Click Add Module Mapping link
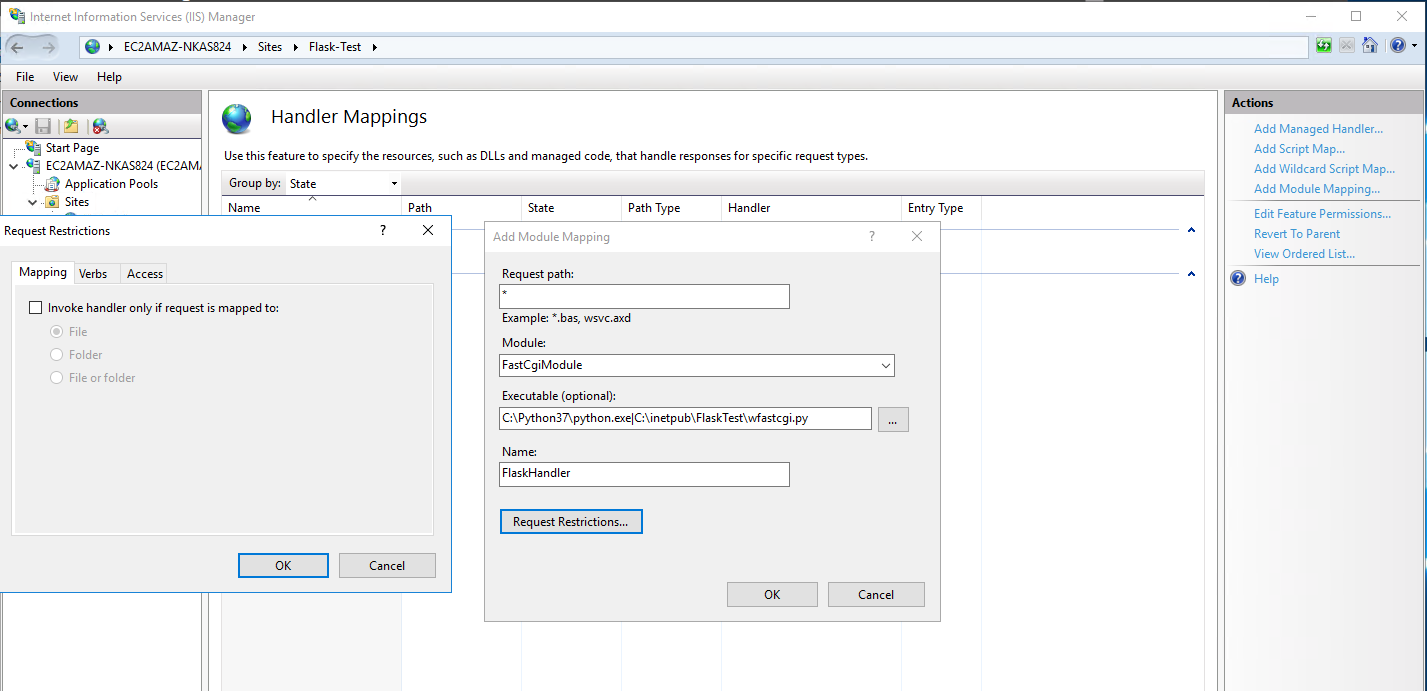Screen dimensions: 1427x691 [1317, 189]
